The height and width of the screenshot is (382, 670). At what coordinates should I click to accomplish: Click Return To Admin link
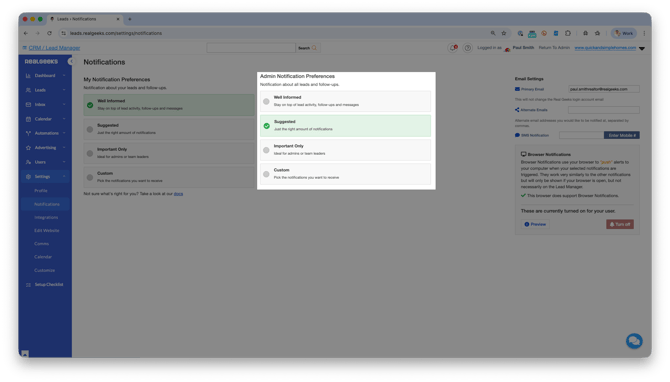tap(554, 48)
